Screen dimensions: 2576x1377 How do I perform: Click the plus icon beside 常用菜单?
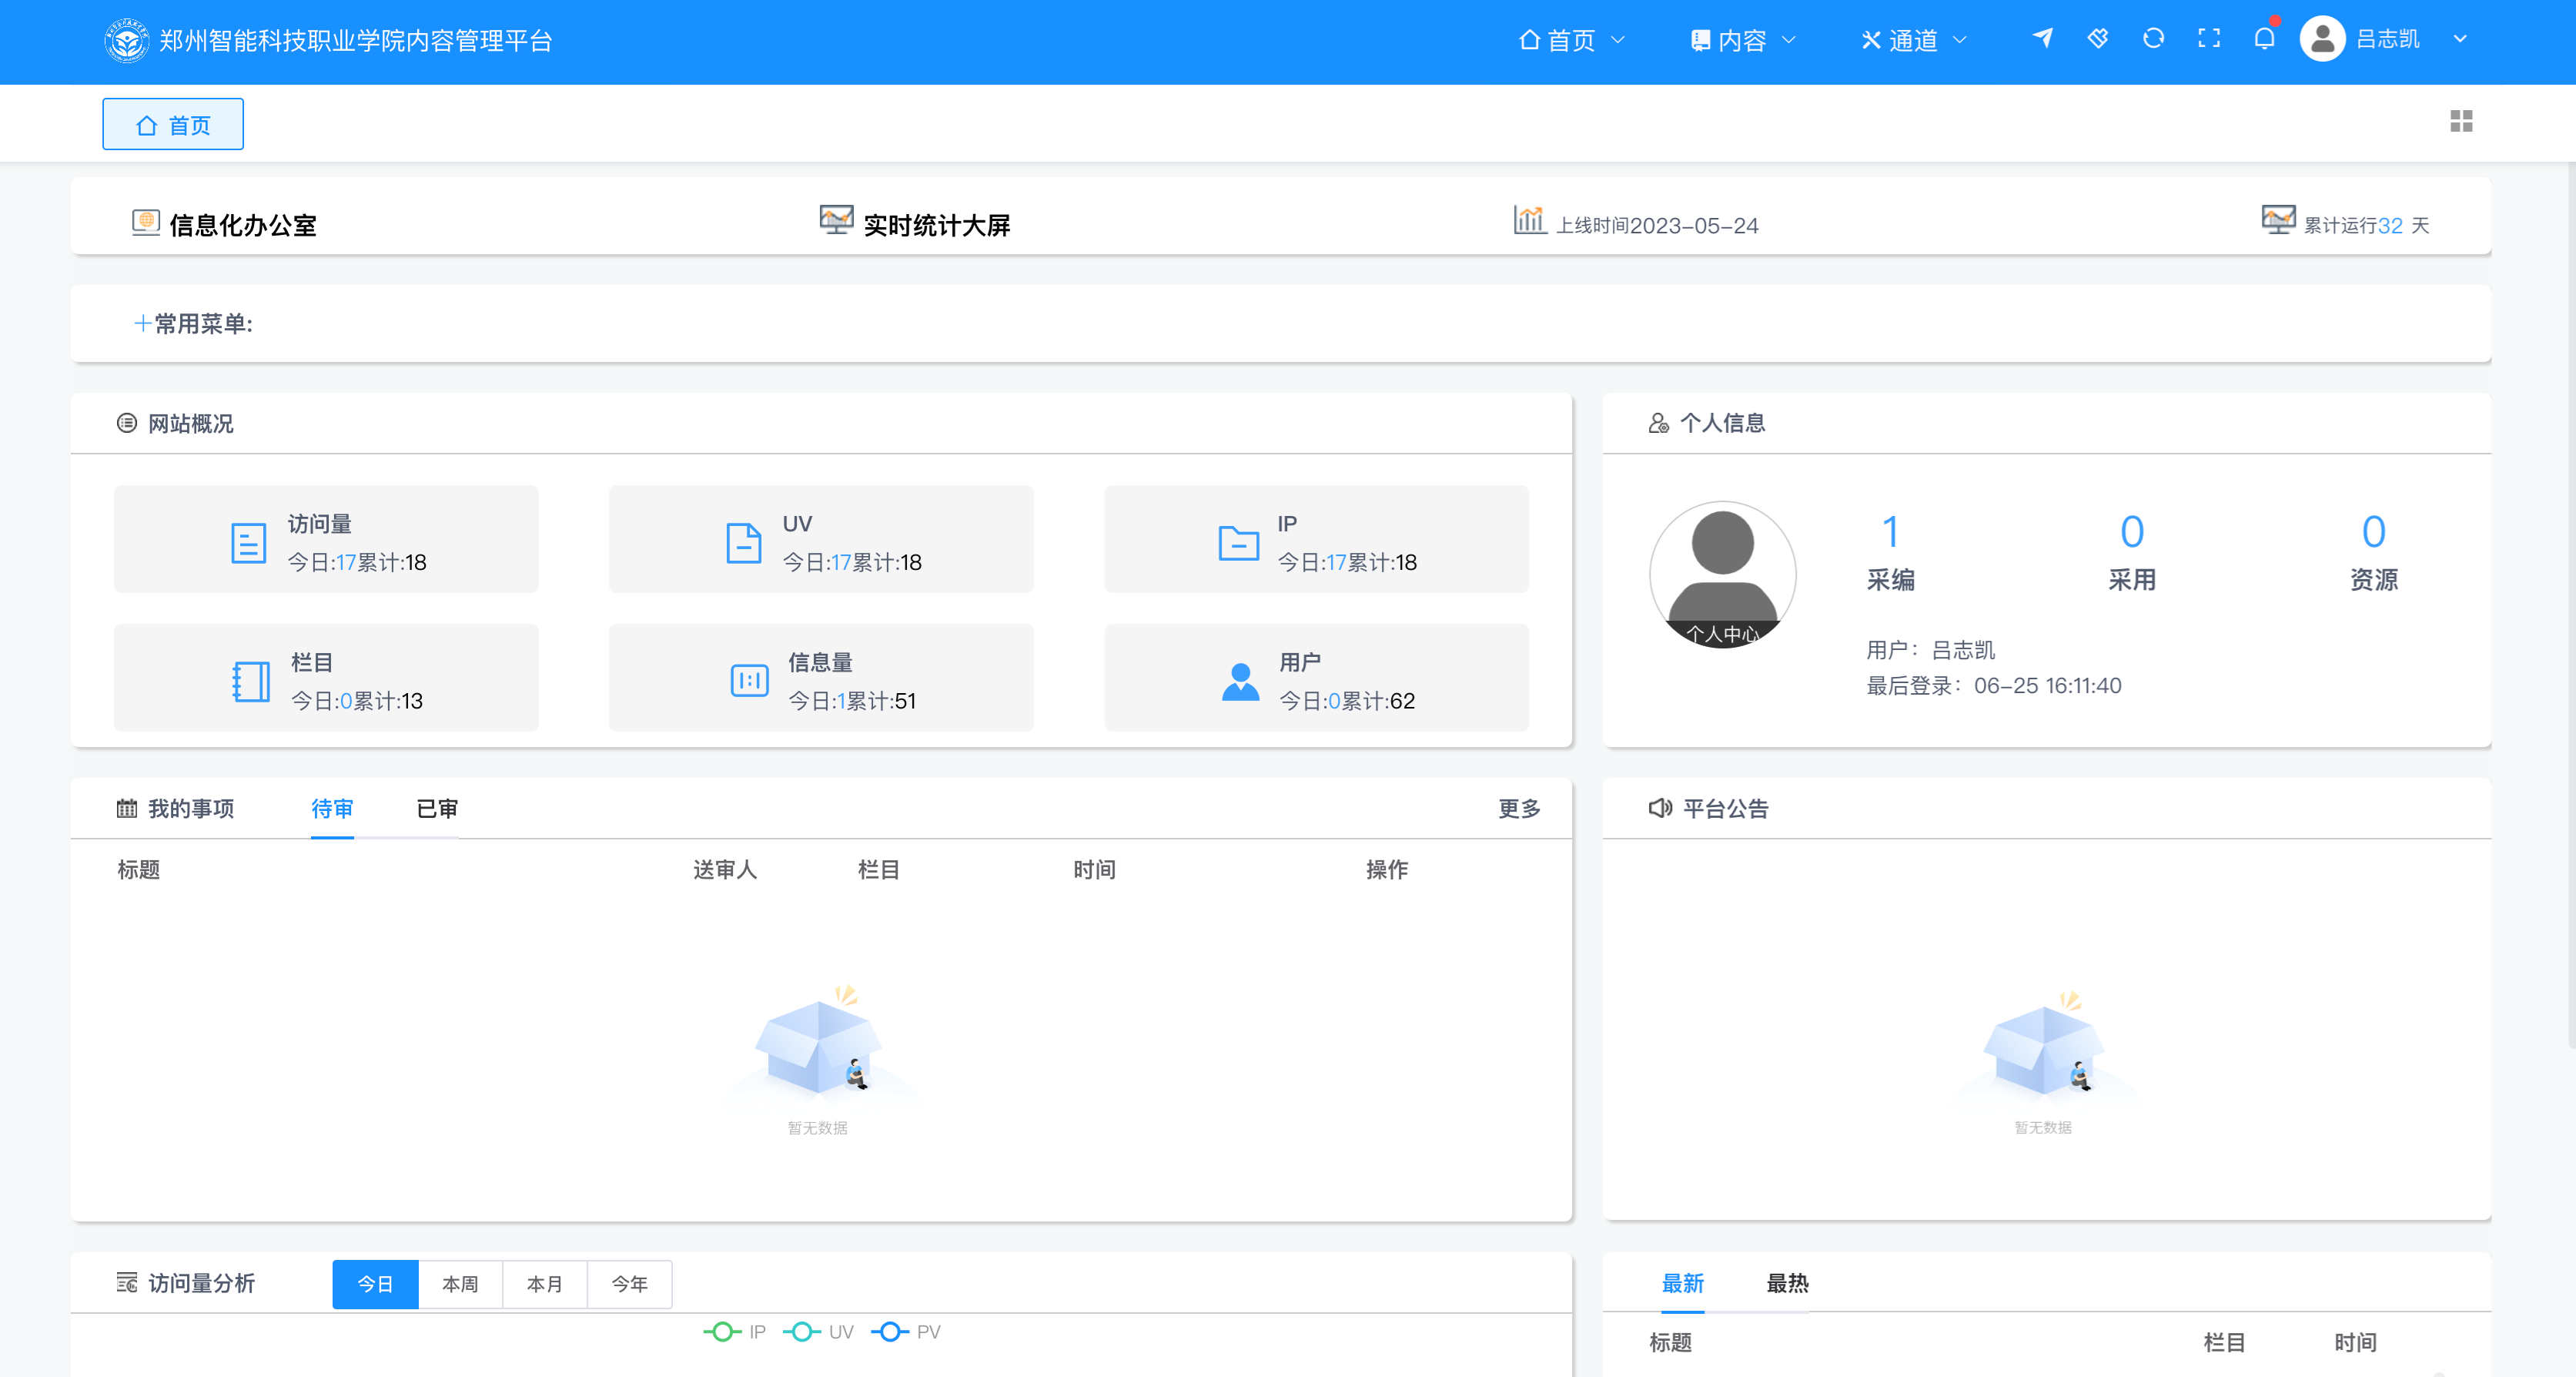click(x=143, y=323)
